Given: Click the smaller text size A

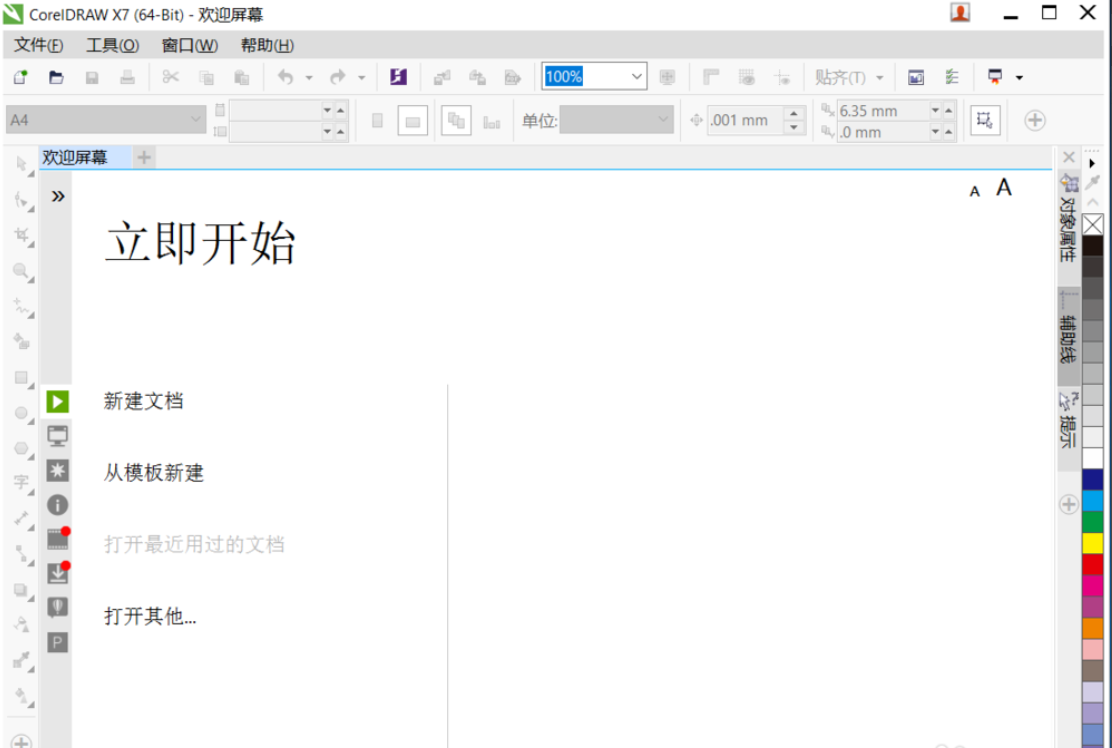Looking at the screenshot, I should (x=975, y=191).
